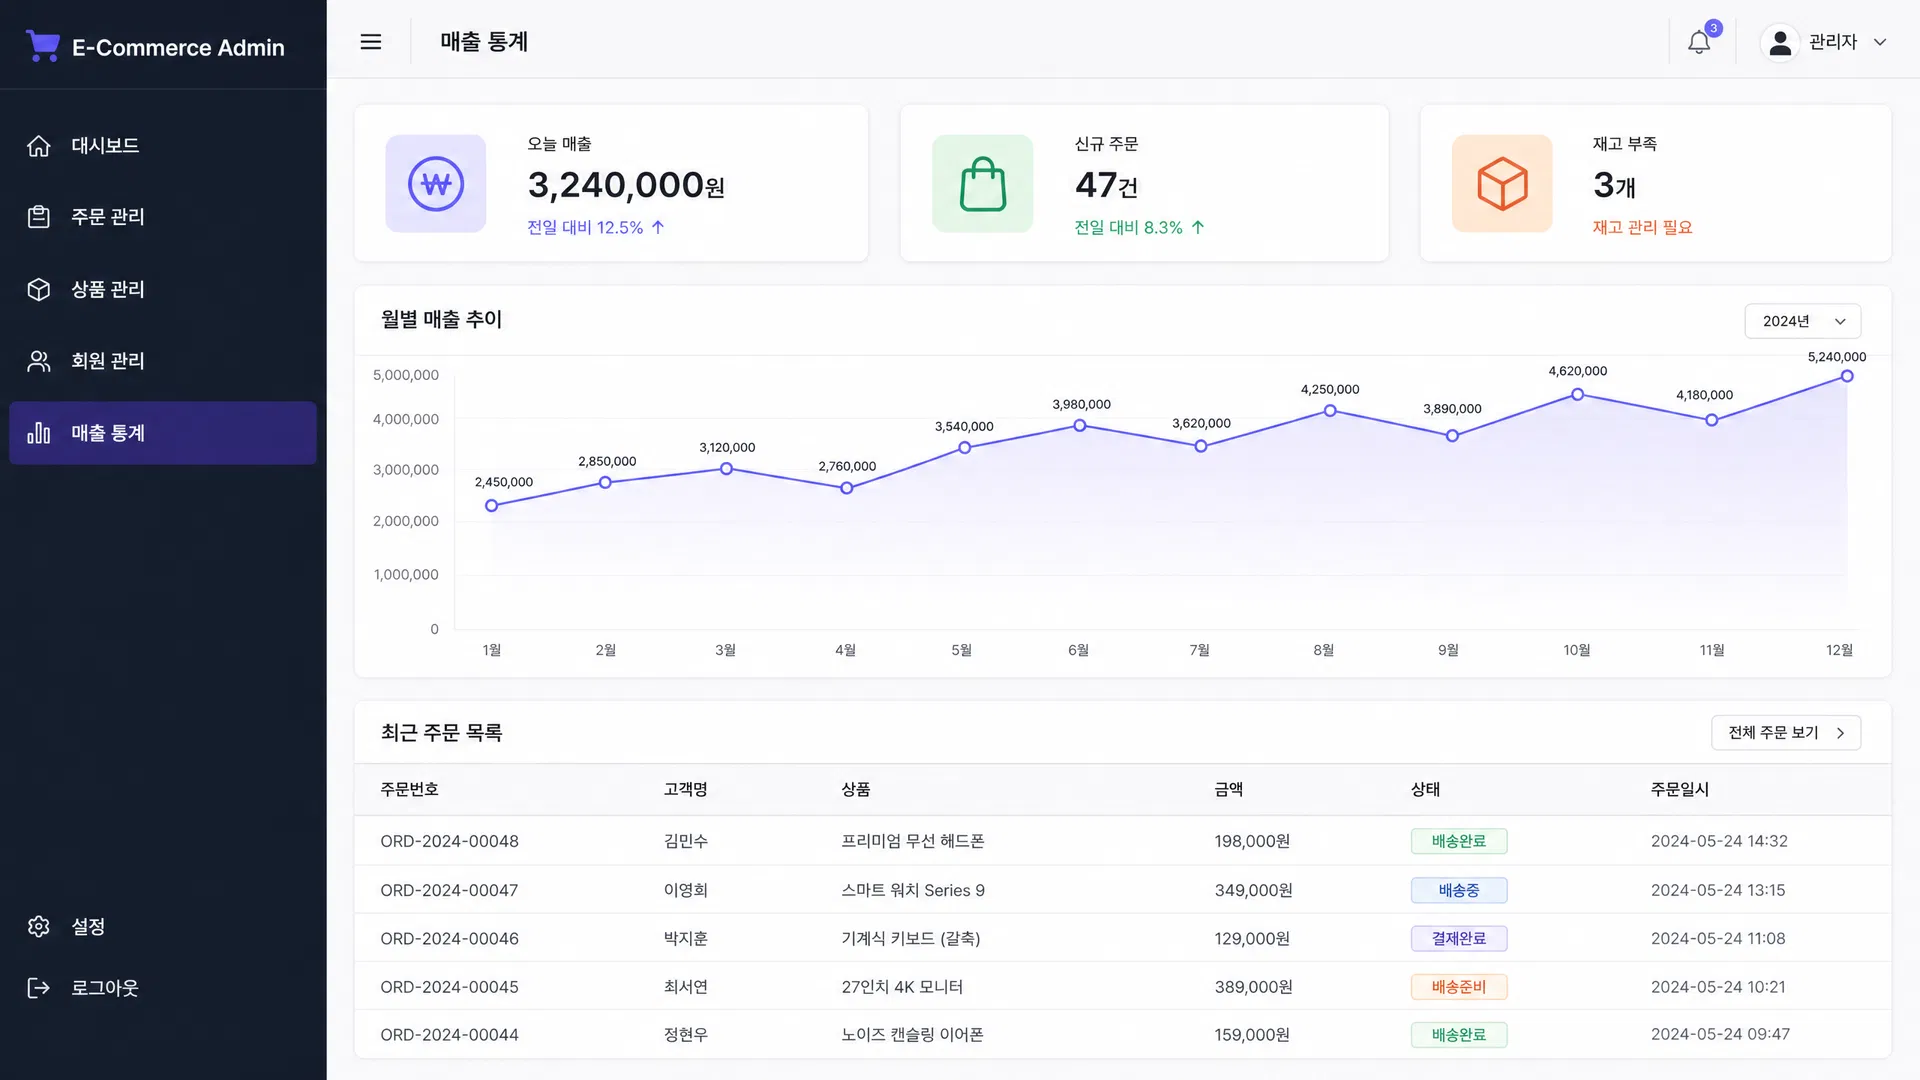Open the notification bell icon
The image size is (1920, 1080).
(1699, 42)
